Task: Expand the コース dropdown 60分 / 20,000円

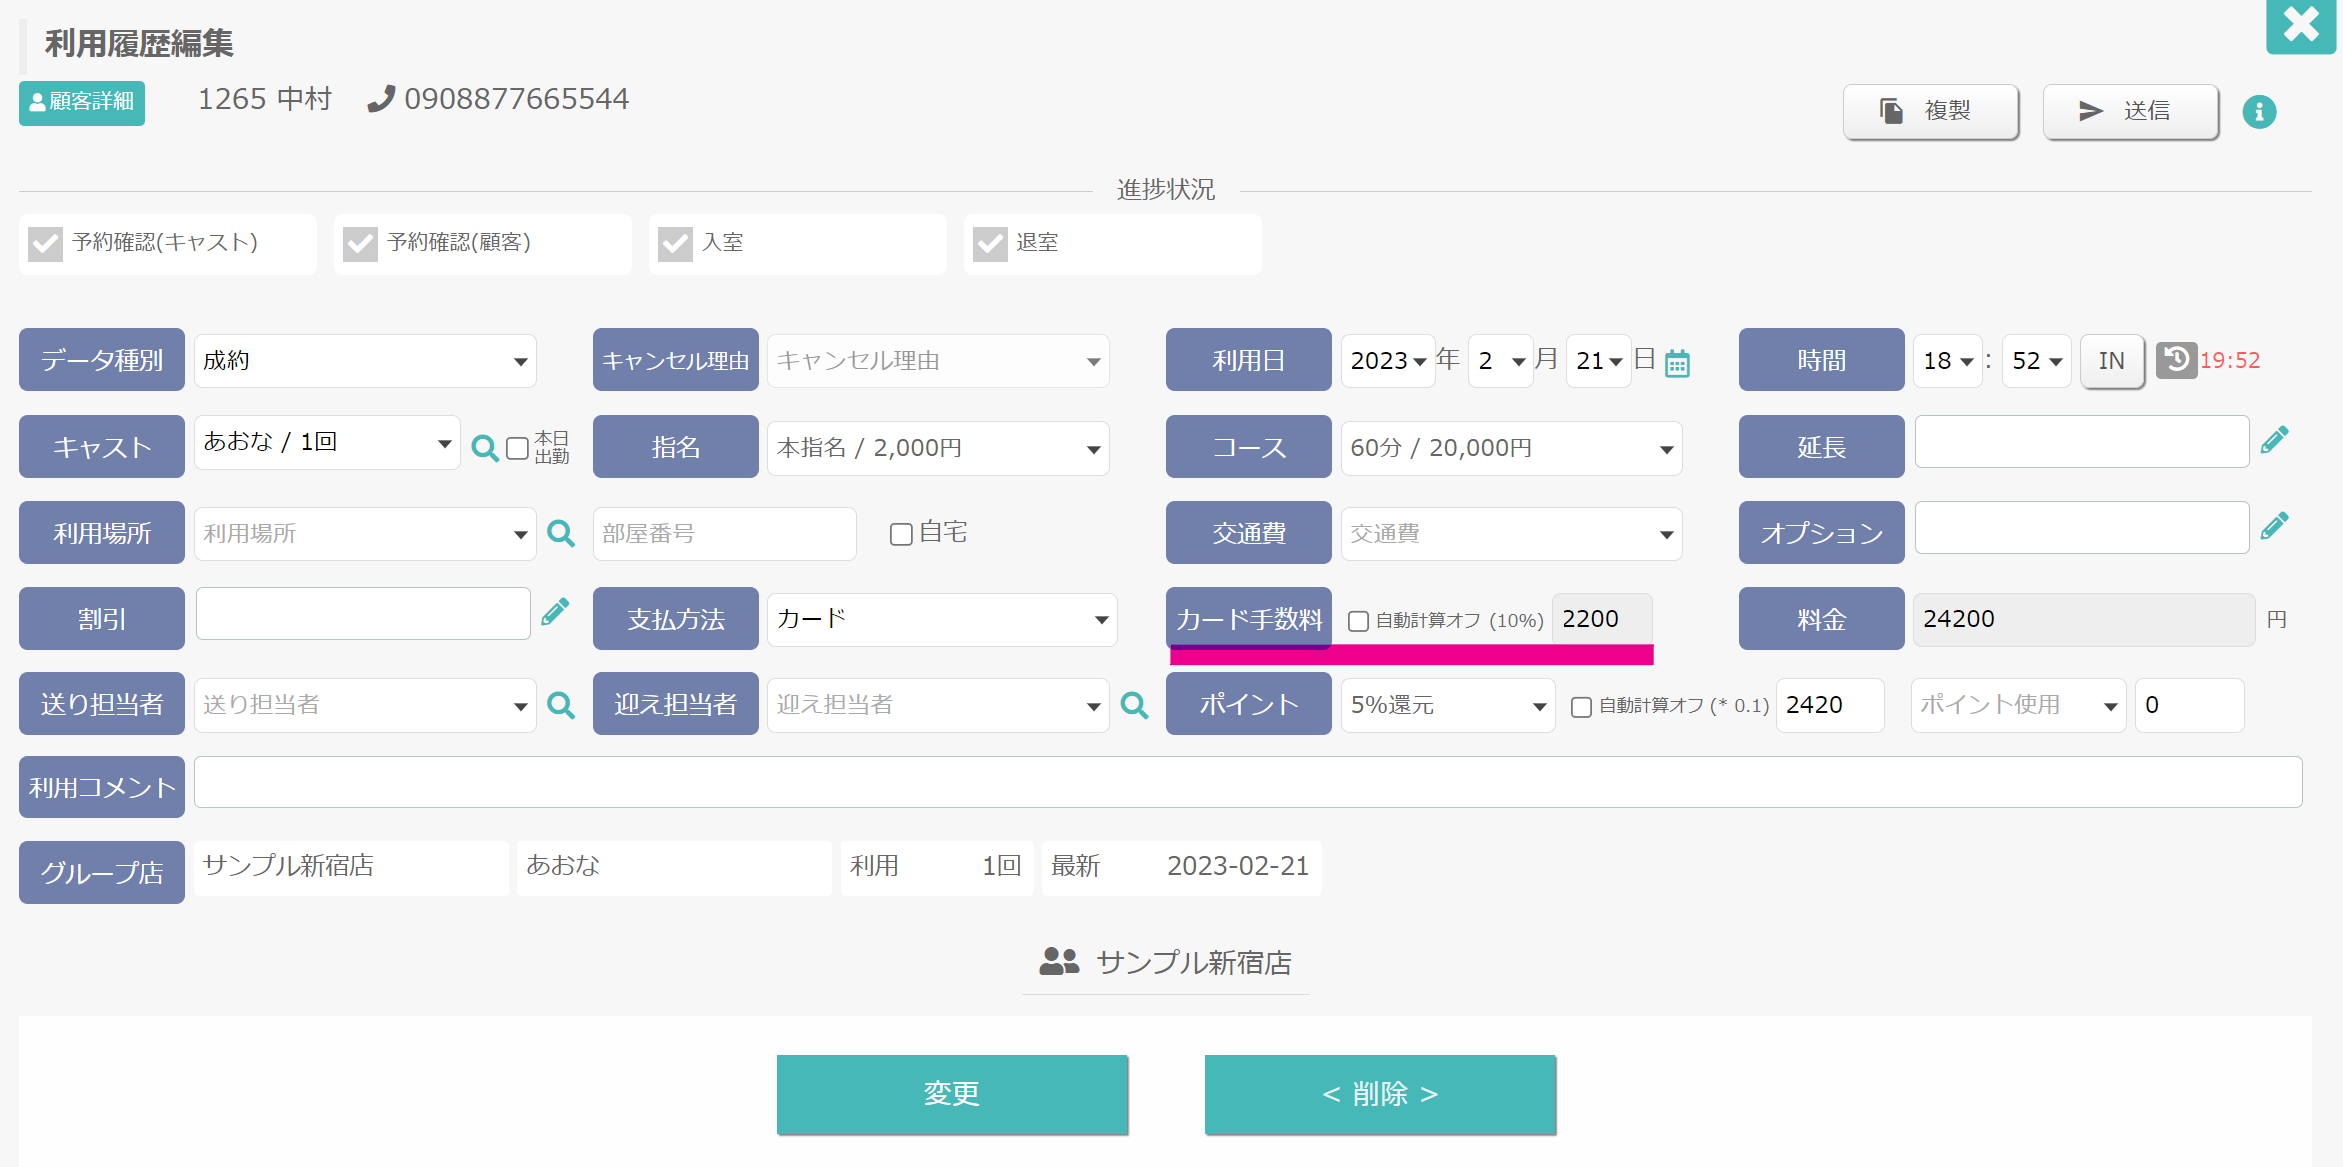Action: [x=1511, y=448]
